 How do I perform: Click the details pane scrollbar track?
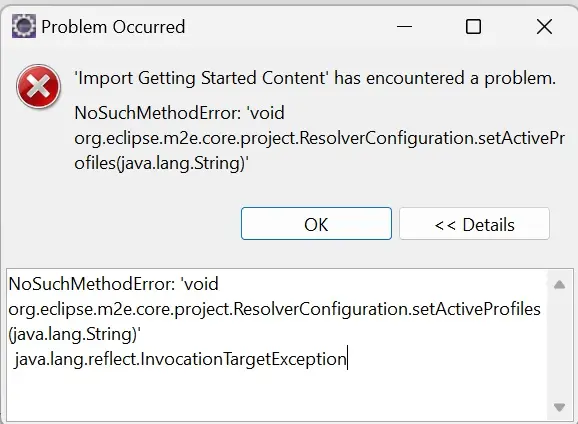(x=560, y=346)
